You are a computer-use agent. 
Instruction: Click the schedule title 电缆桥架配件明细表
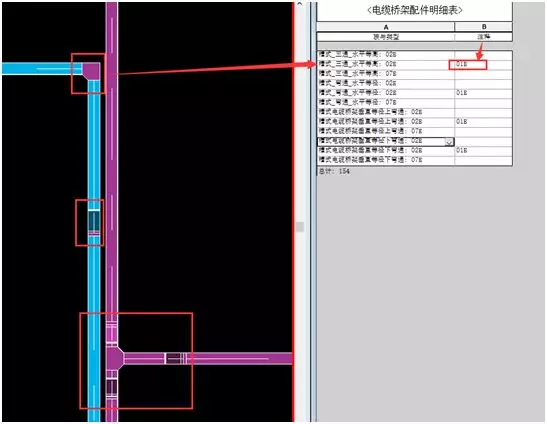point(414,10)
